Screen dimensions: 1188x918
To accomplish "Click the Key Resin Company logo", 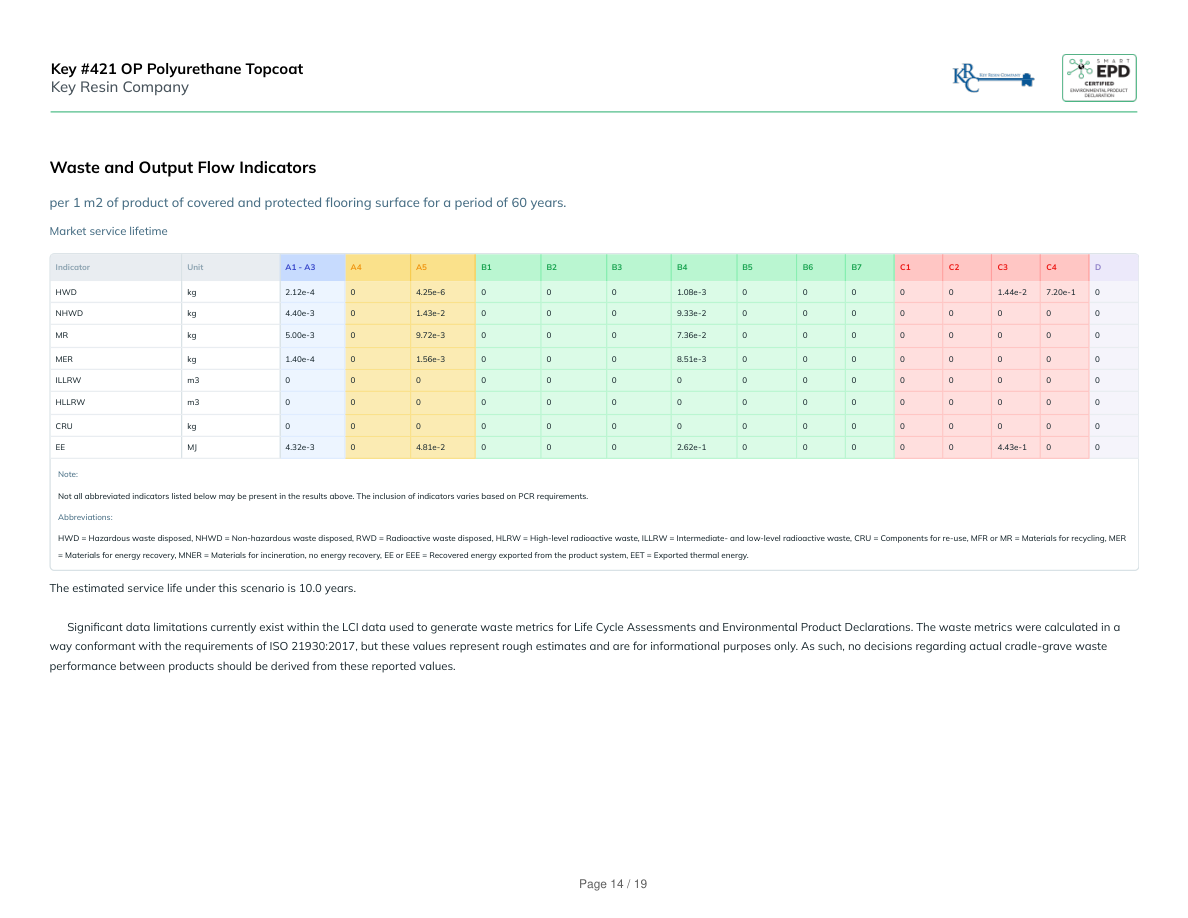I will 993,78.
